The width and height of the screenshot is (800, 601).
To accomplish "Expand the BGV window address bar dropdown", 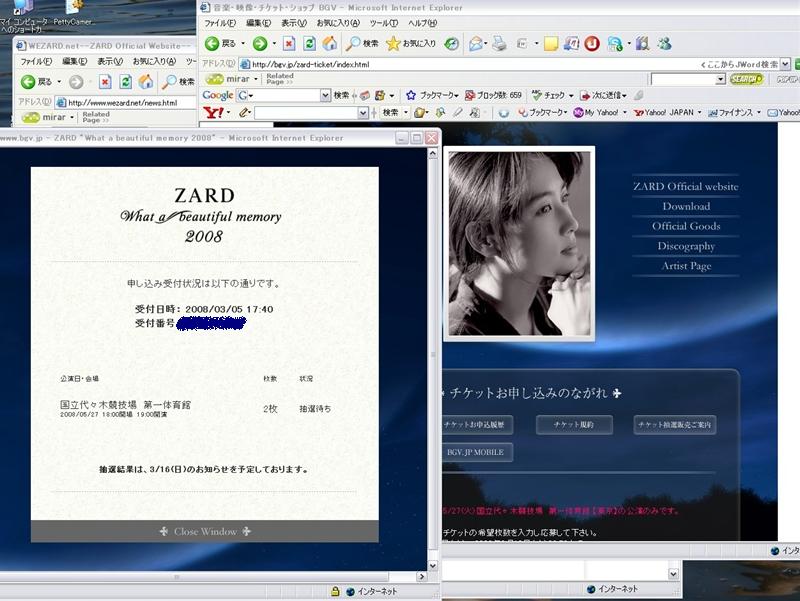I will 785,64.
